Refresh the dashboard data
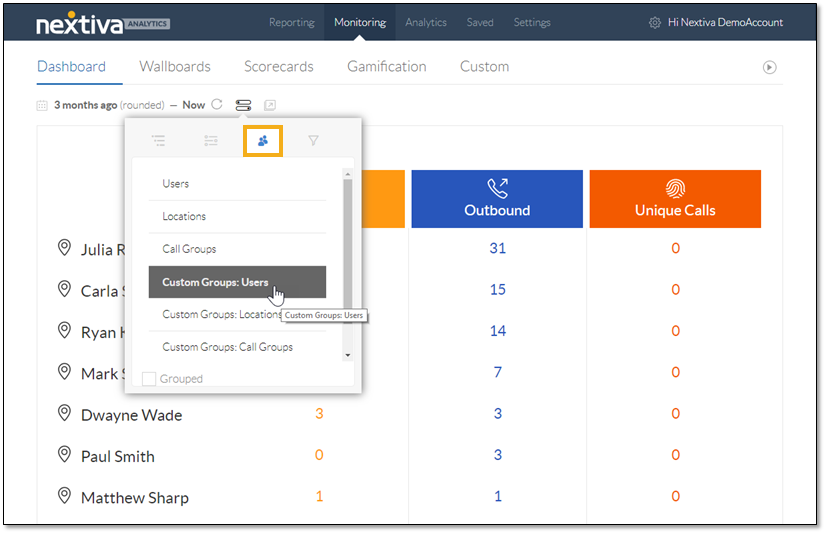Image resolution: width=826 pixels, height=534 pixels. [217, 104]
